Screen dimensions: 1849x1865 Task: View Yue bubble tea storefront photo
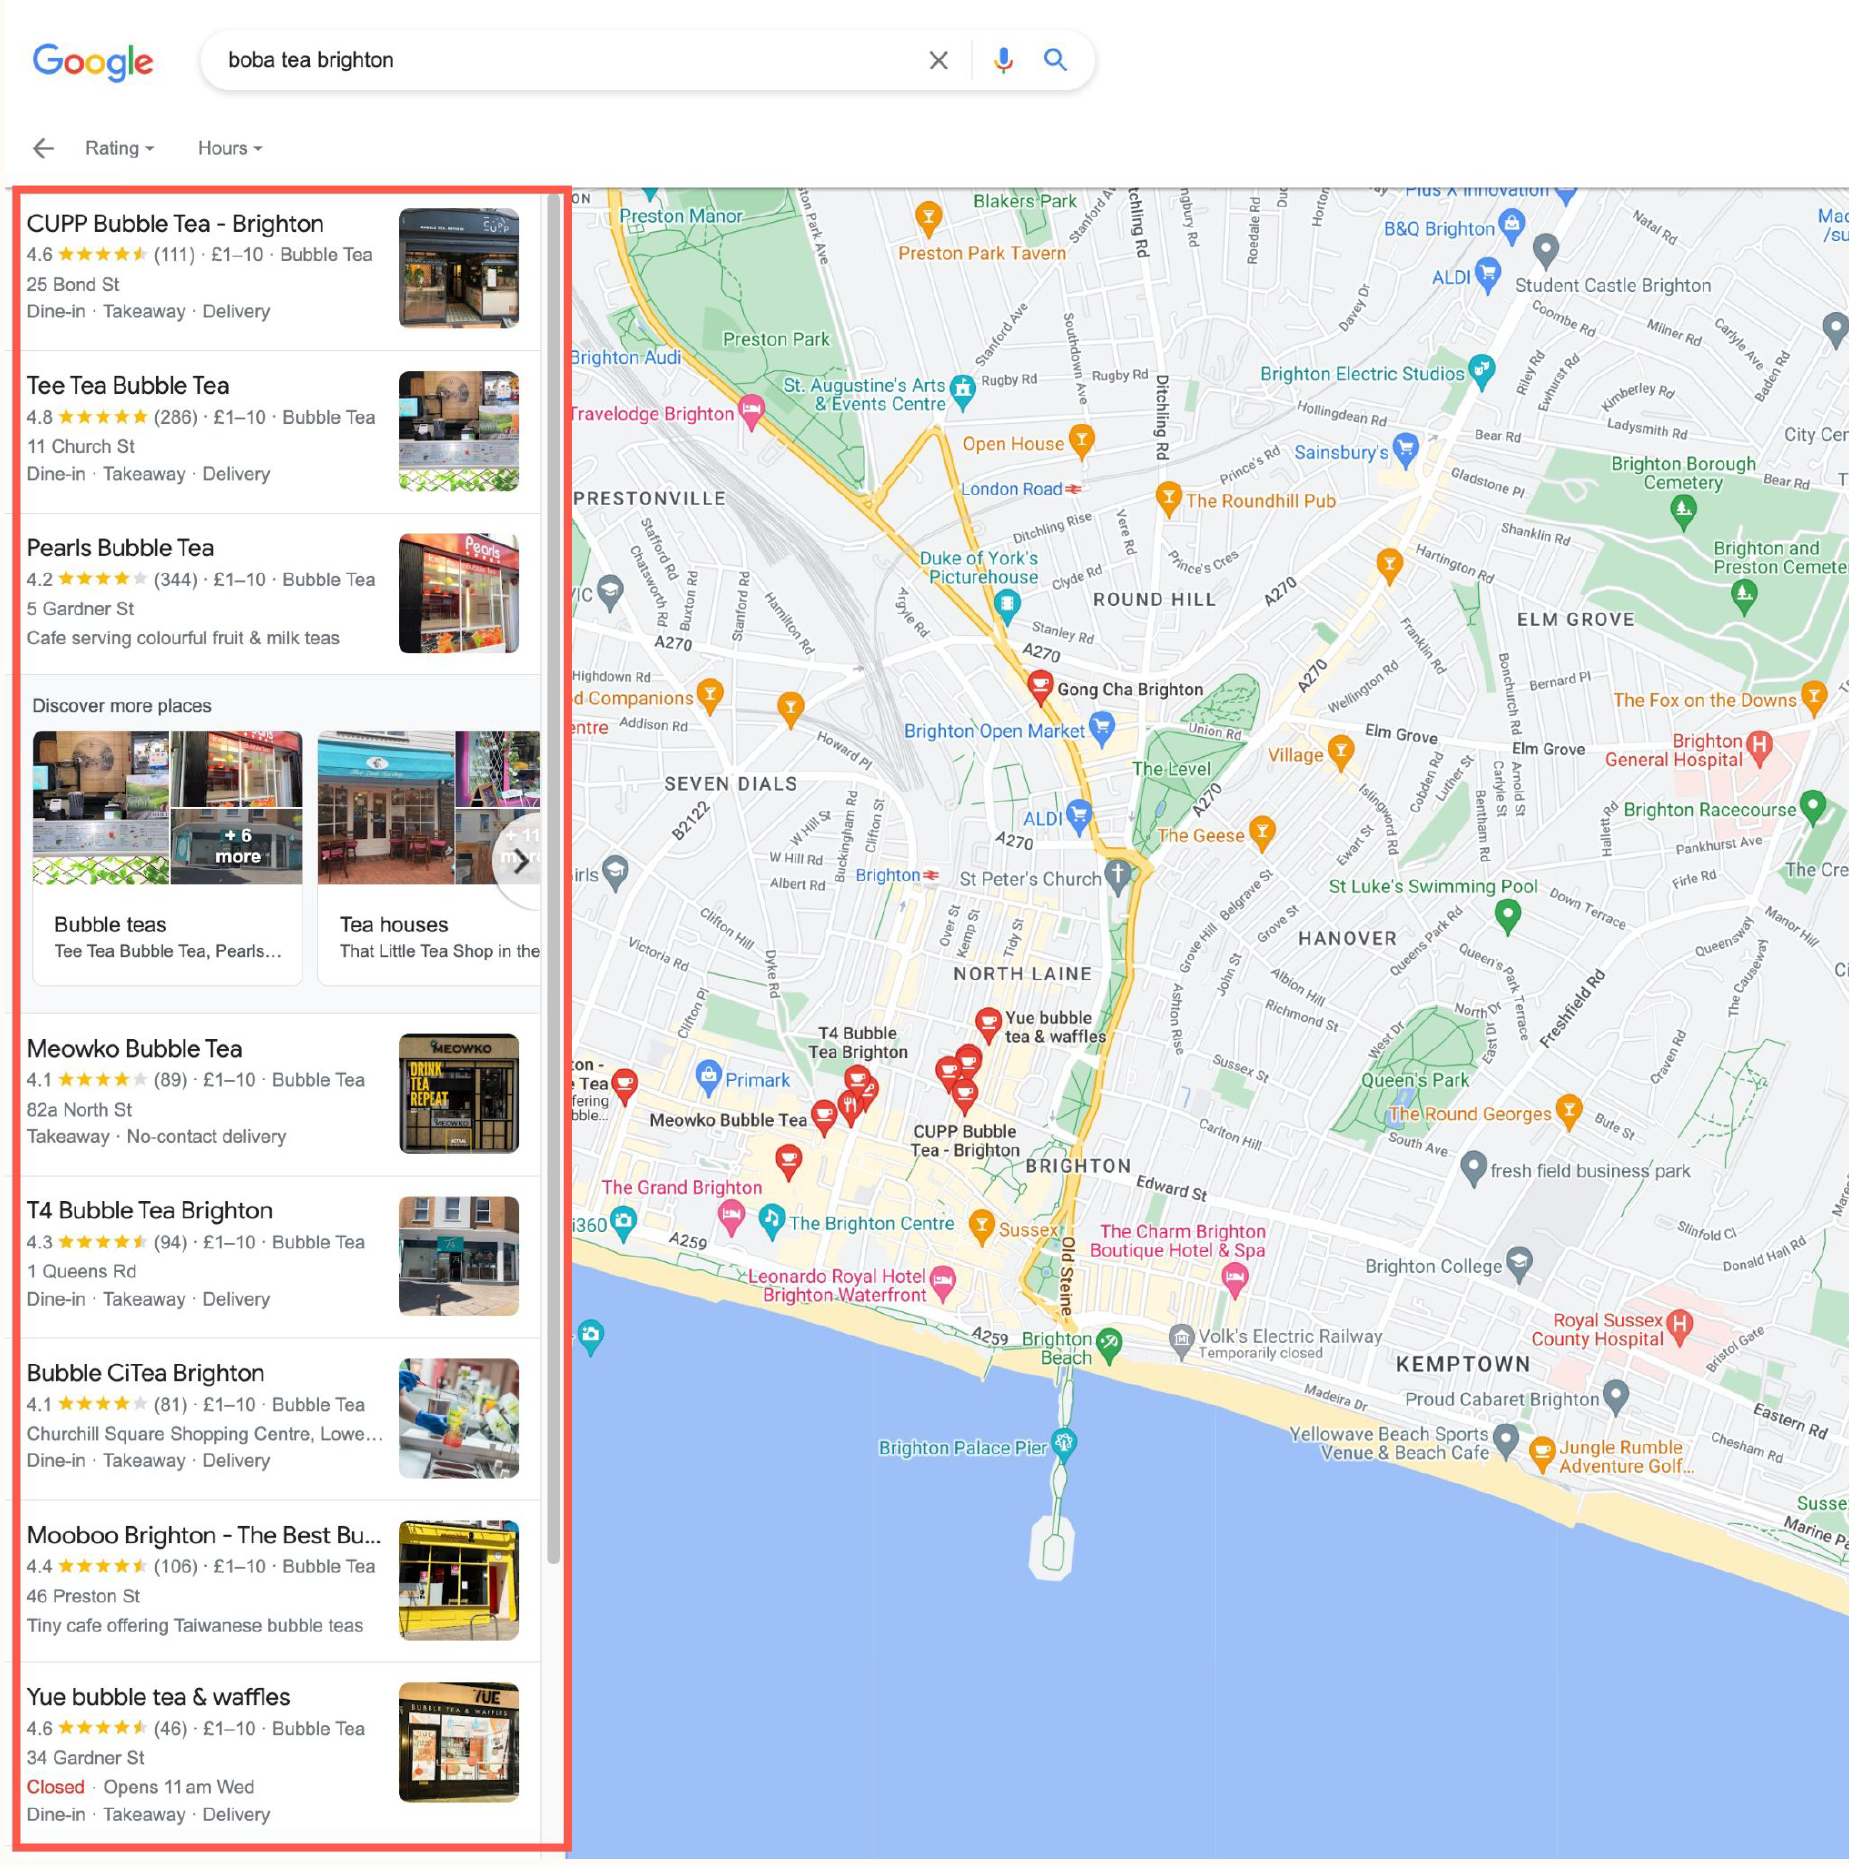[x=459, y=1742]
